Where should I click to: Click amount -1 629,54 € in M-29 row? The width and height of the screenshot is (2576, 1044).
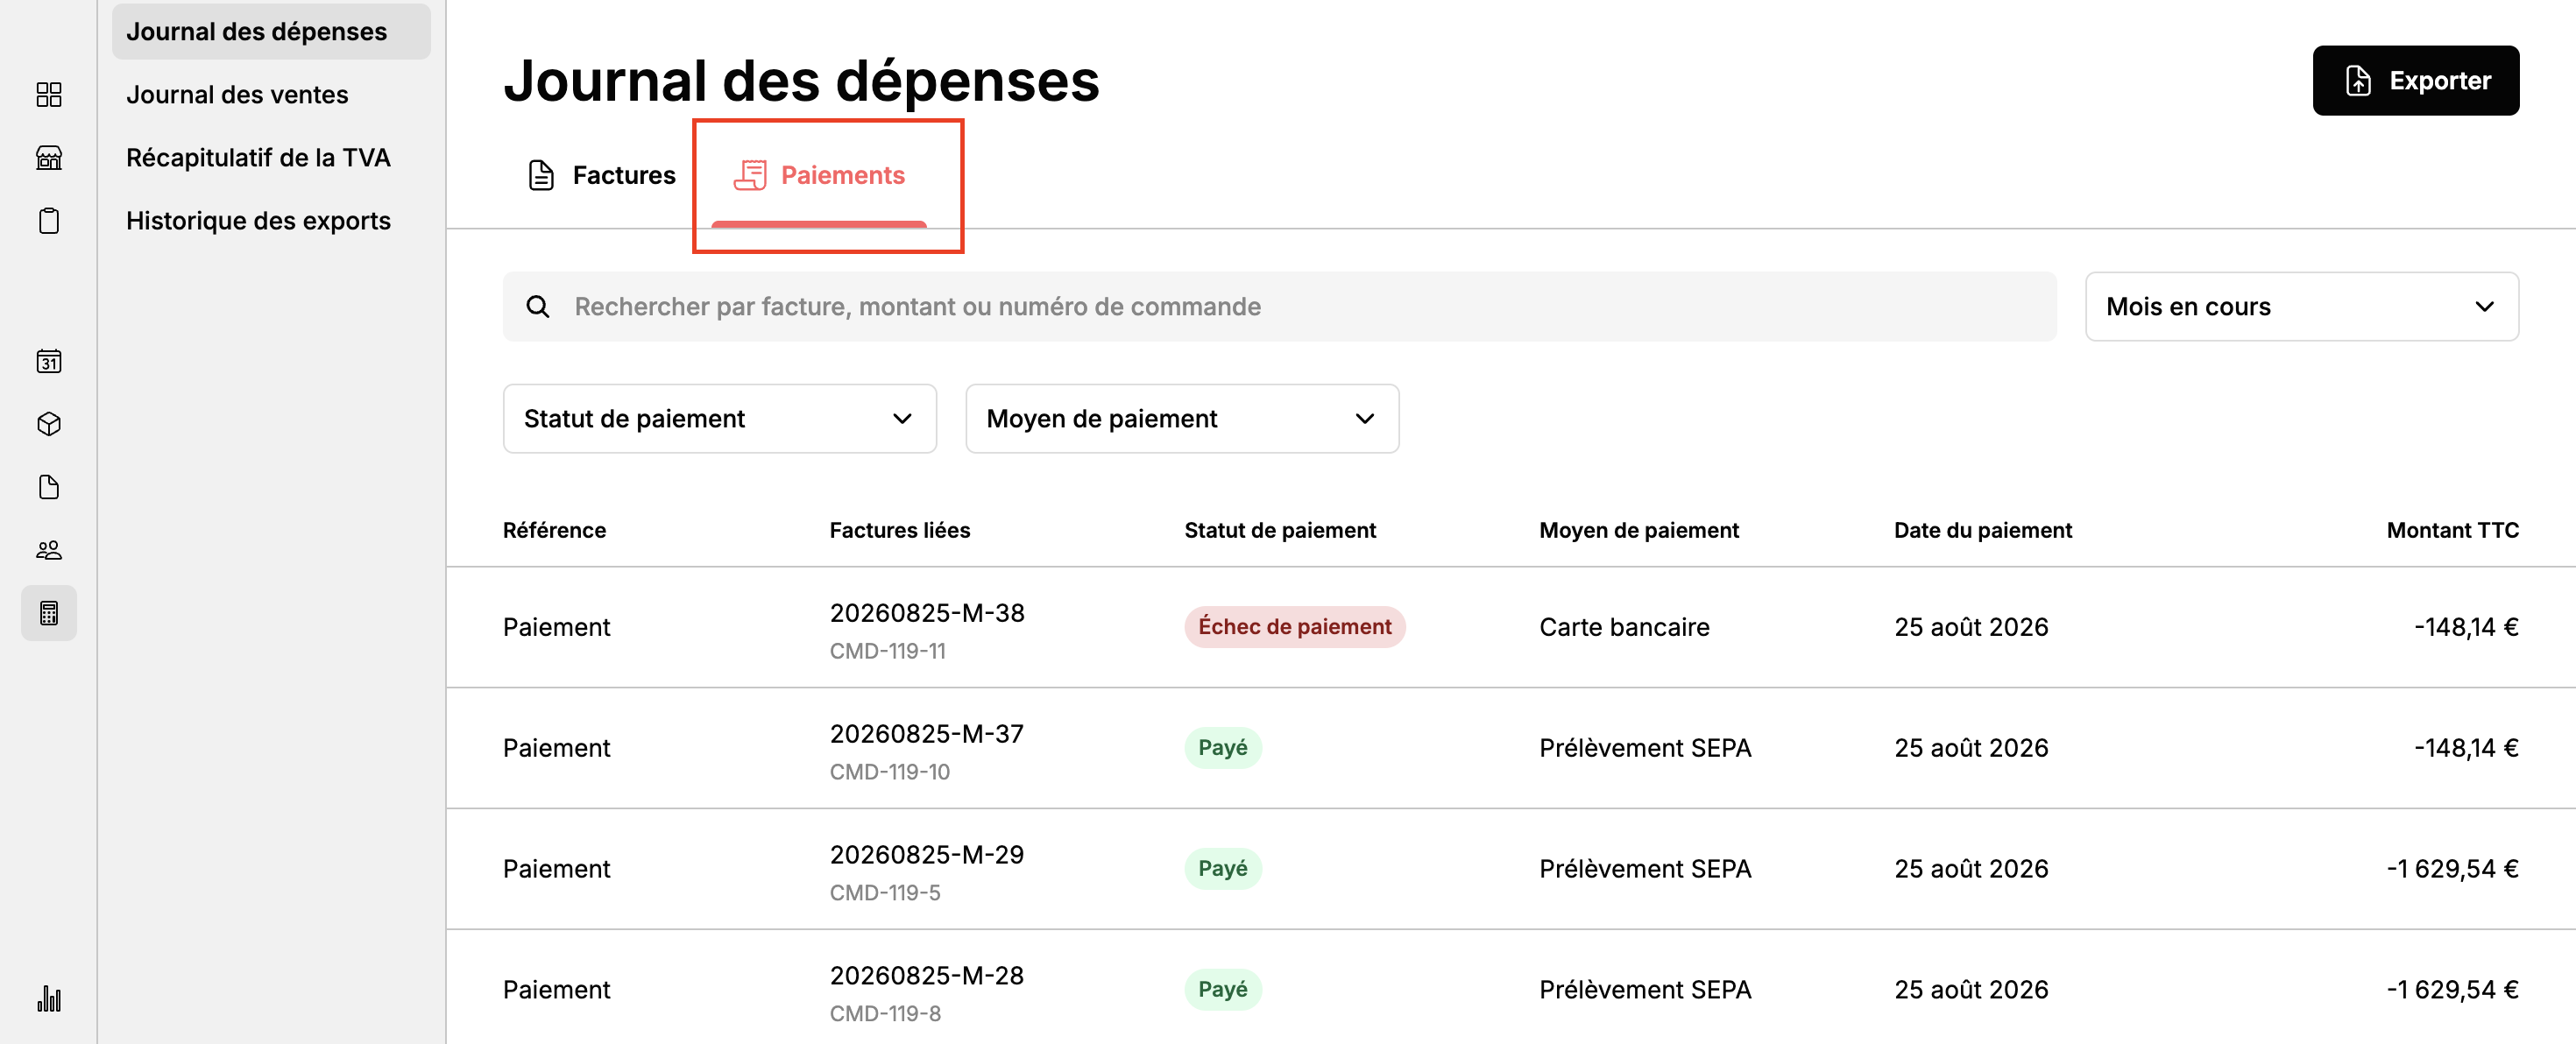click(x=2452, y=869)
